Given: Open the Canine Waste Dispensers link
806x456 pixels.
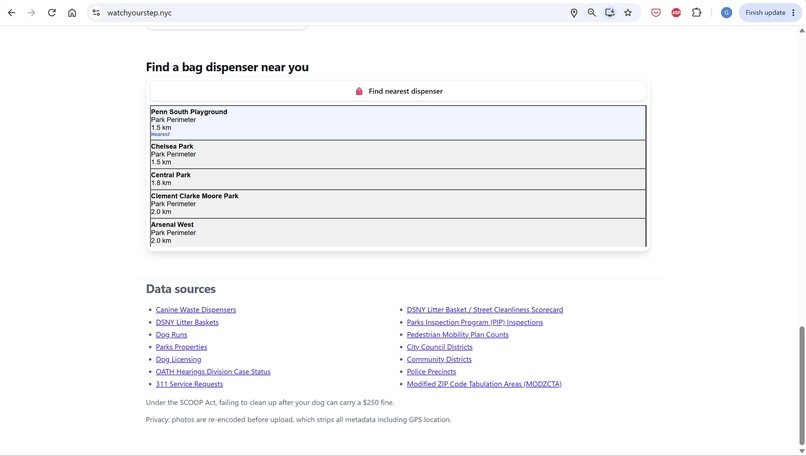Looking at the screenshot, I should [x=196, y=309].
